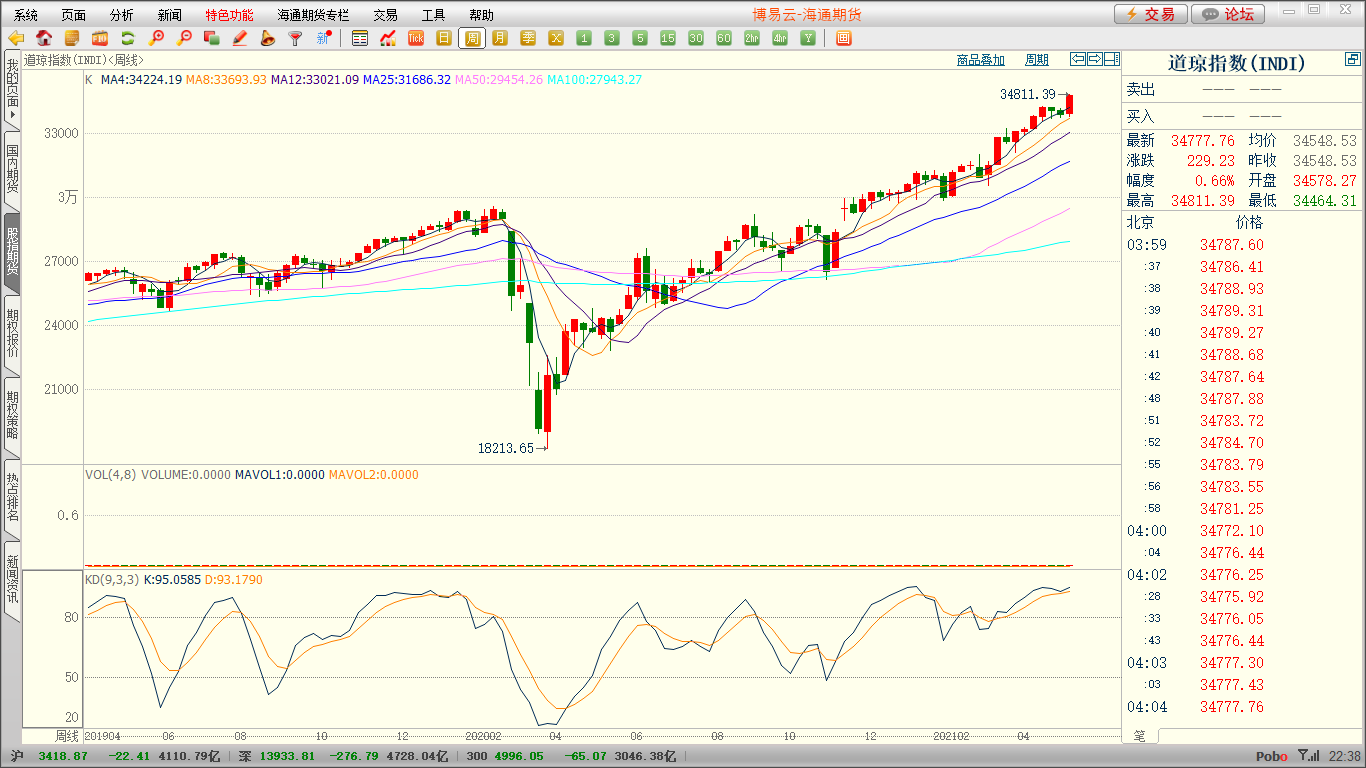The width and height of the screenshot is (1366, 768).
Task: Select the 5-minute period button
Action: pos(640,38)
